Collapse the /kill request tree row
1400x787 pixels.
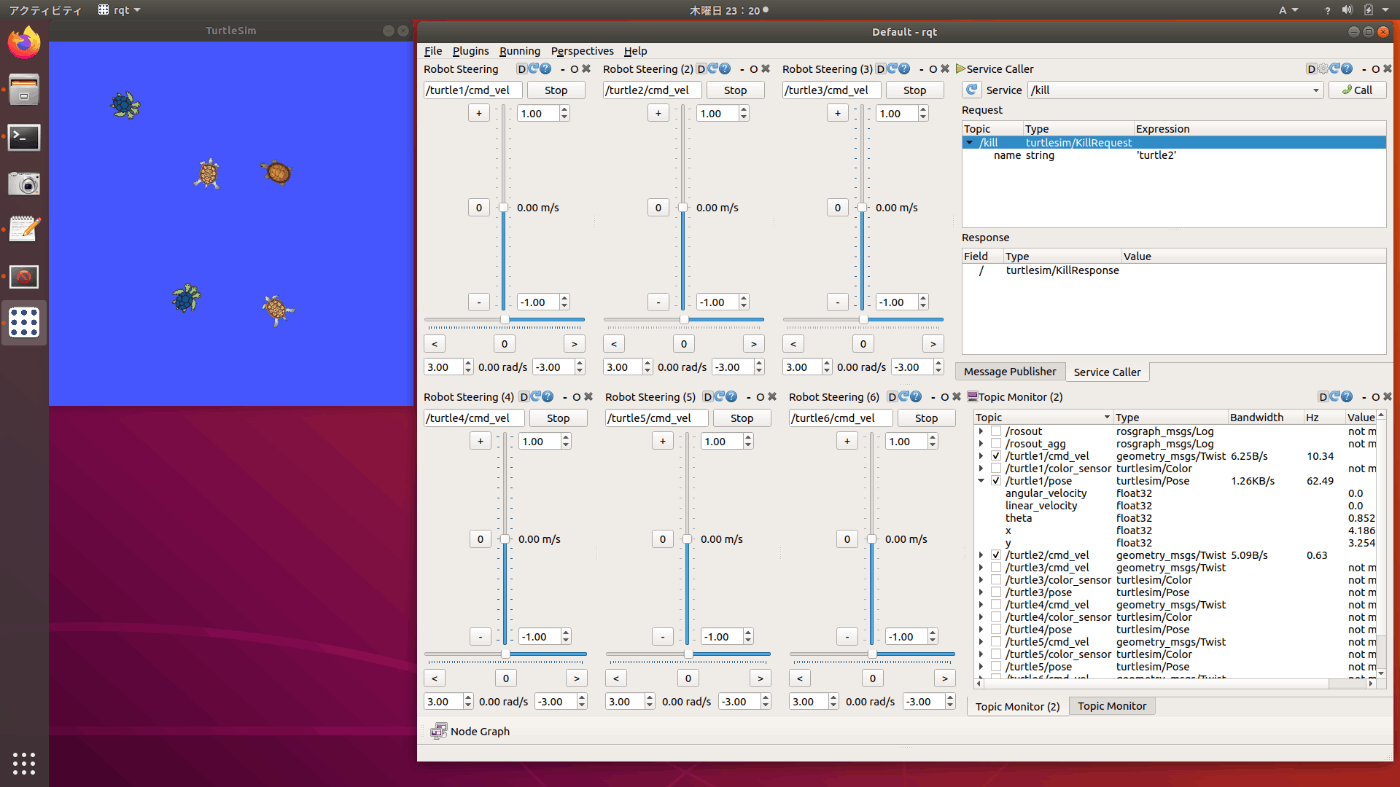tap(970, 143)
